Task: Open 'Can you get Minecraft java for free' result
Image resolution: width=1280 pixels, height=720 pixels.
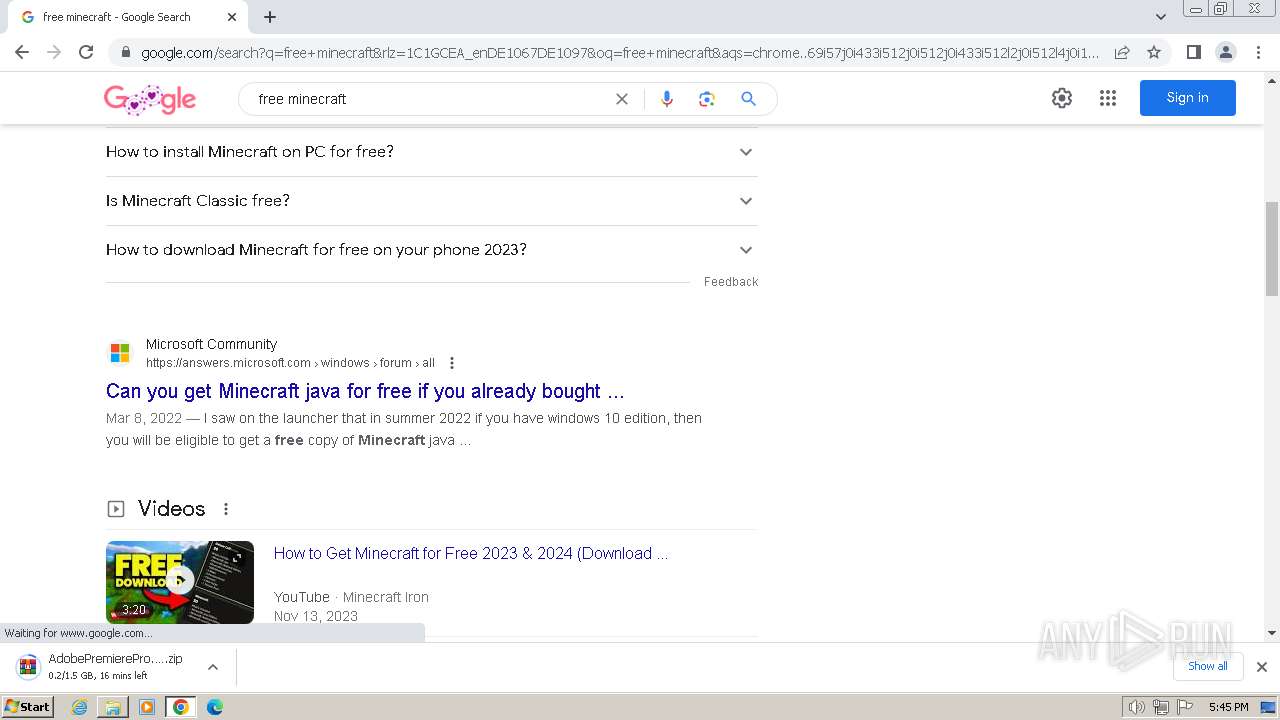Action: [365, 391]
